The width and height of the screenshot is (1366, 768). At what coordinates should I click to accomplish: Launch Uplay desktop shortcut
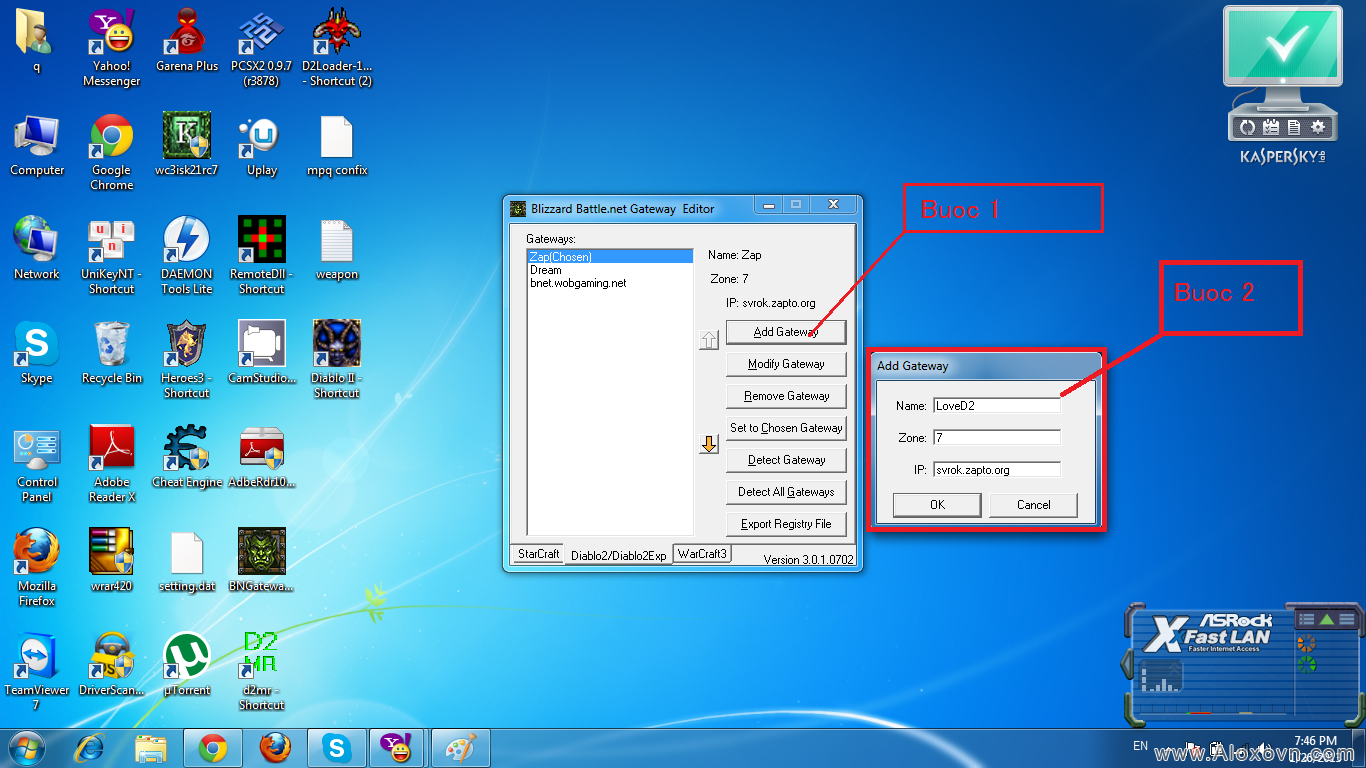coord(261,144)
